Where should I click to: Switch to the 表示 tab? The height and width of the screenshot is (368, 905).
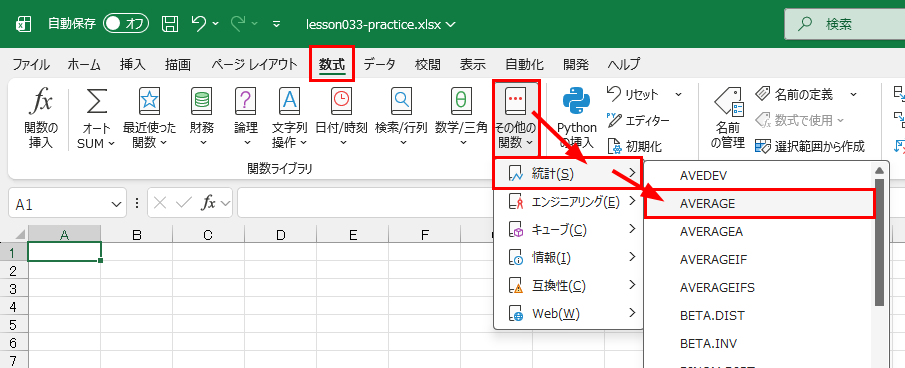coord(473,64)
